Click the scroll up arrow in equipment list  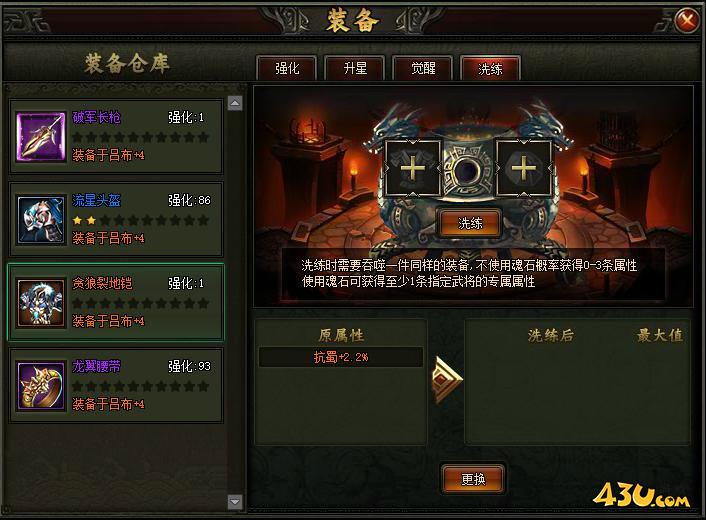pos(235,103)
